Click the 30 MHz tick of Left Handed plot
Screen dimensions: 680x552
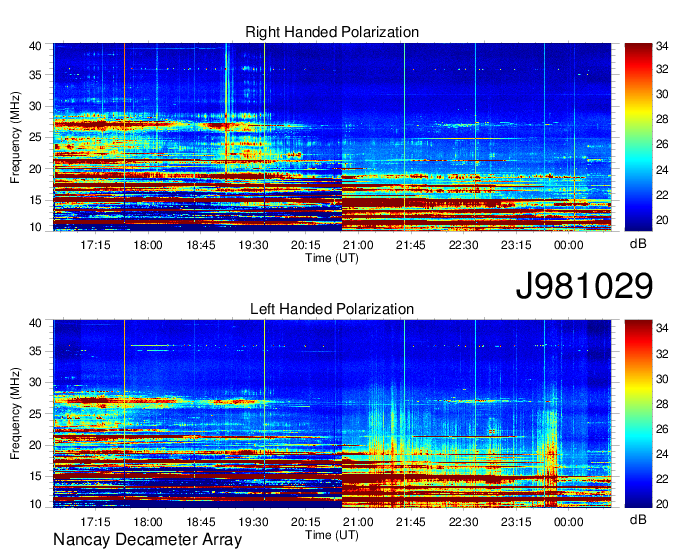35,382
